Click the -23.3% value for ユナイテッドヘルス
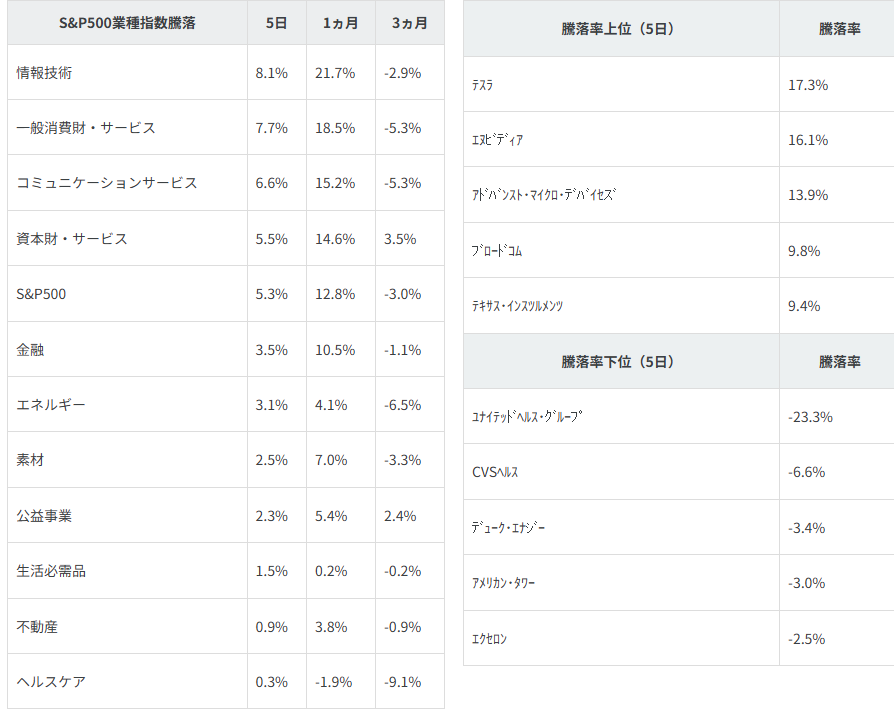The image size is (894, 724). (x=810, y=417)
